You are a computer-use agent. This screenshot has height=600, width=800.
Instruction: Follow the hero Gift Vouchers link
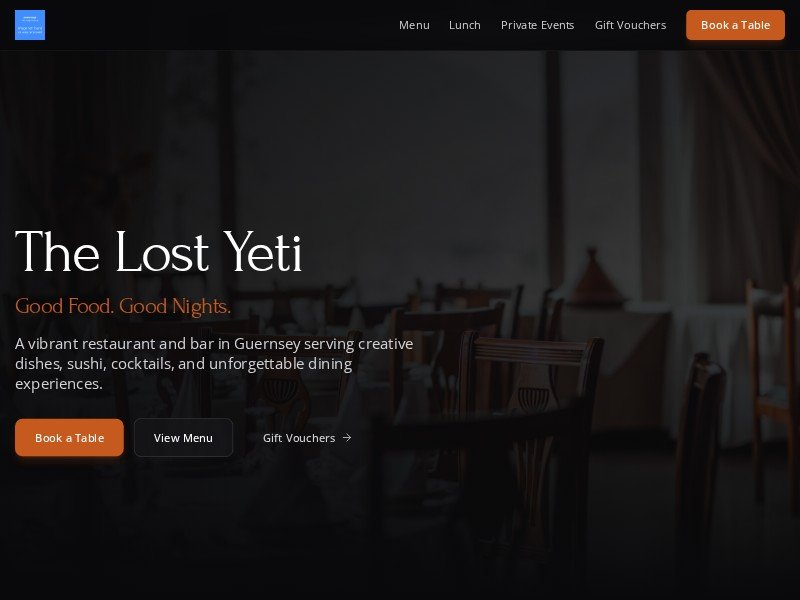point(307,438)
